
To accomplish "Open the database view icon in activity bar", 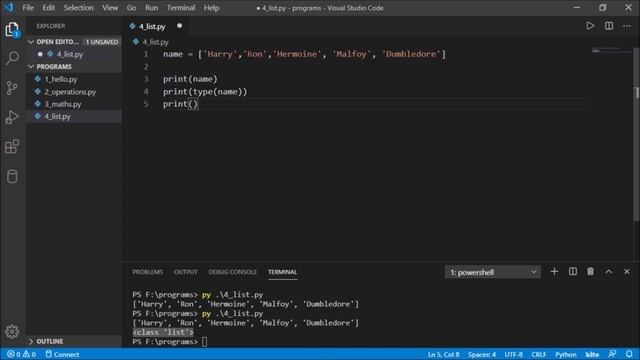I will (12, 176).
